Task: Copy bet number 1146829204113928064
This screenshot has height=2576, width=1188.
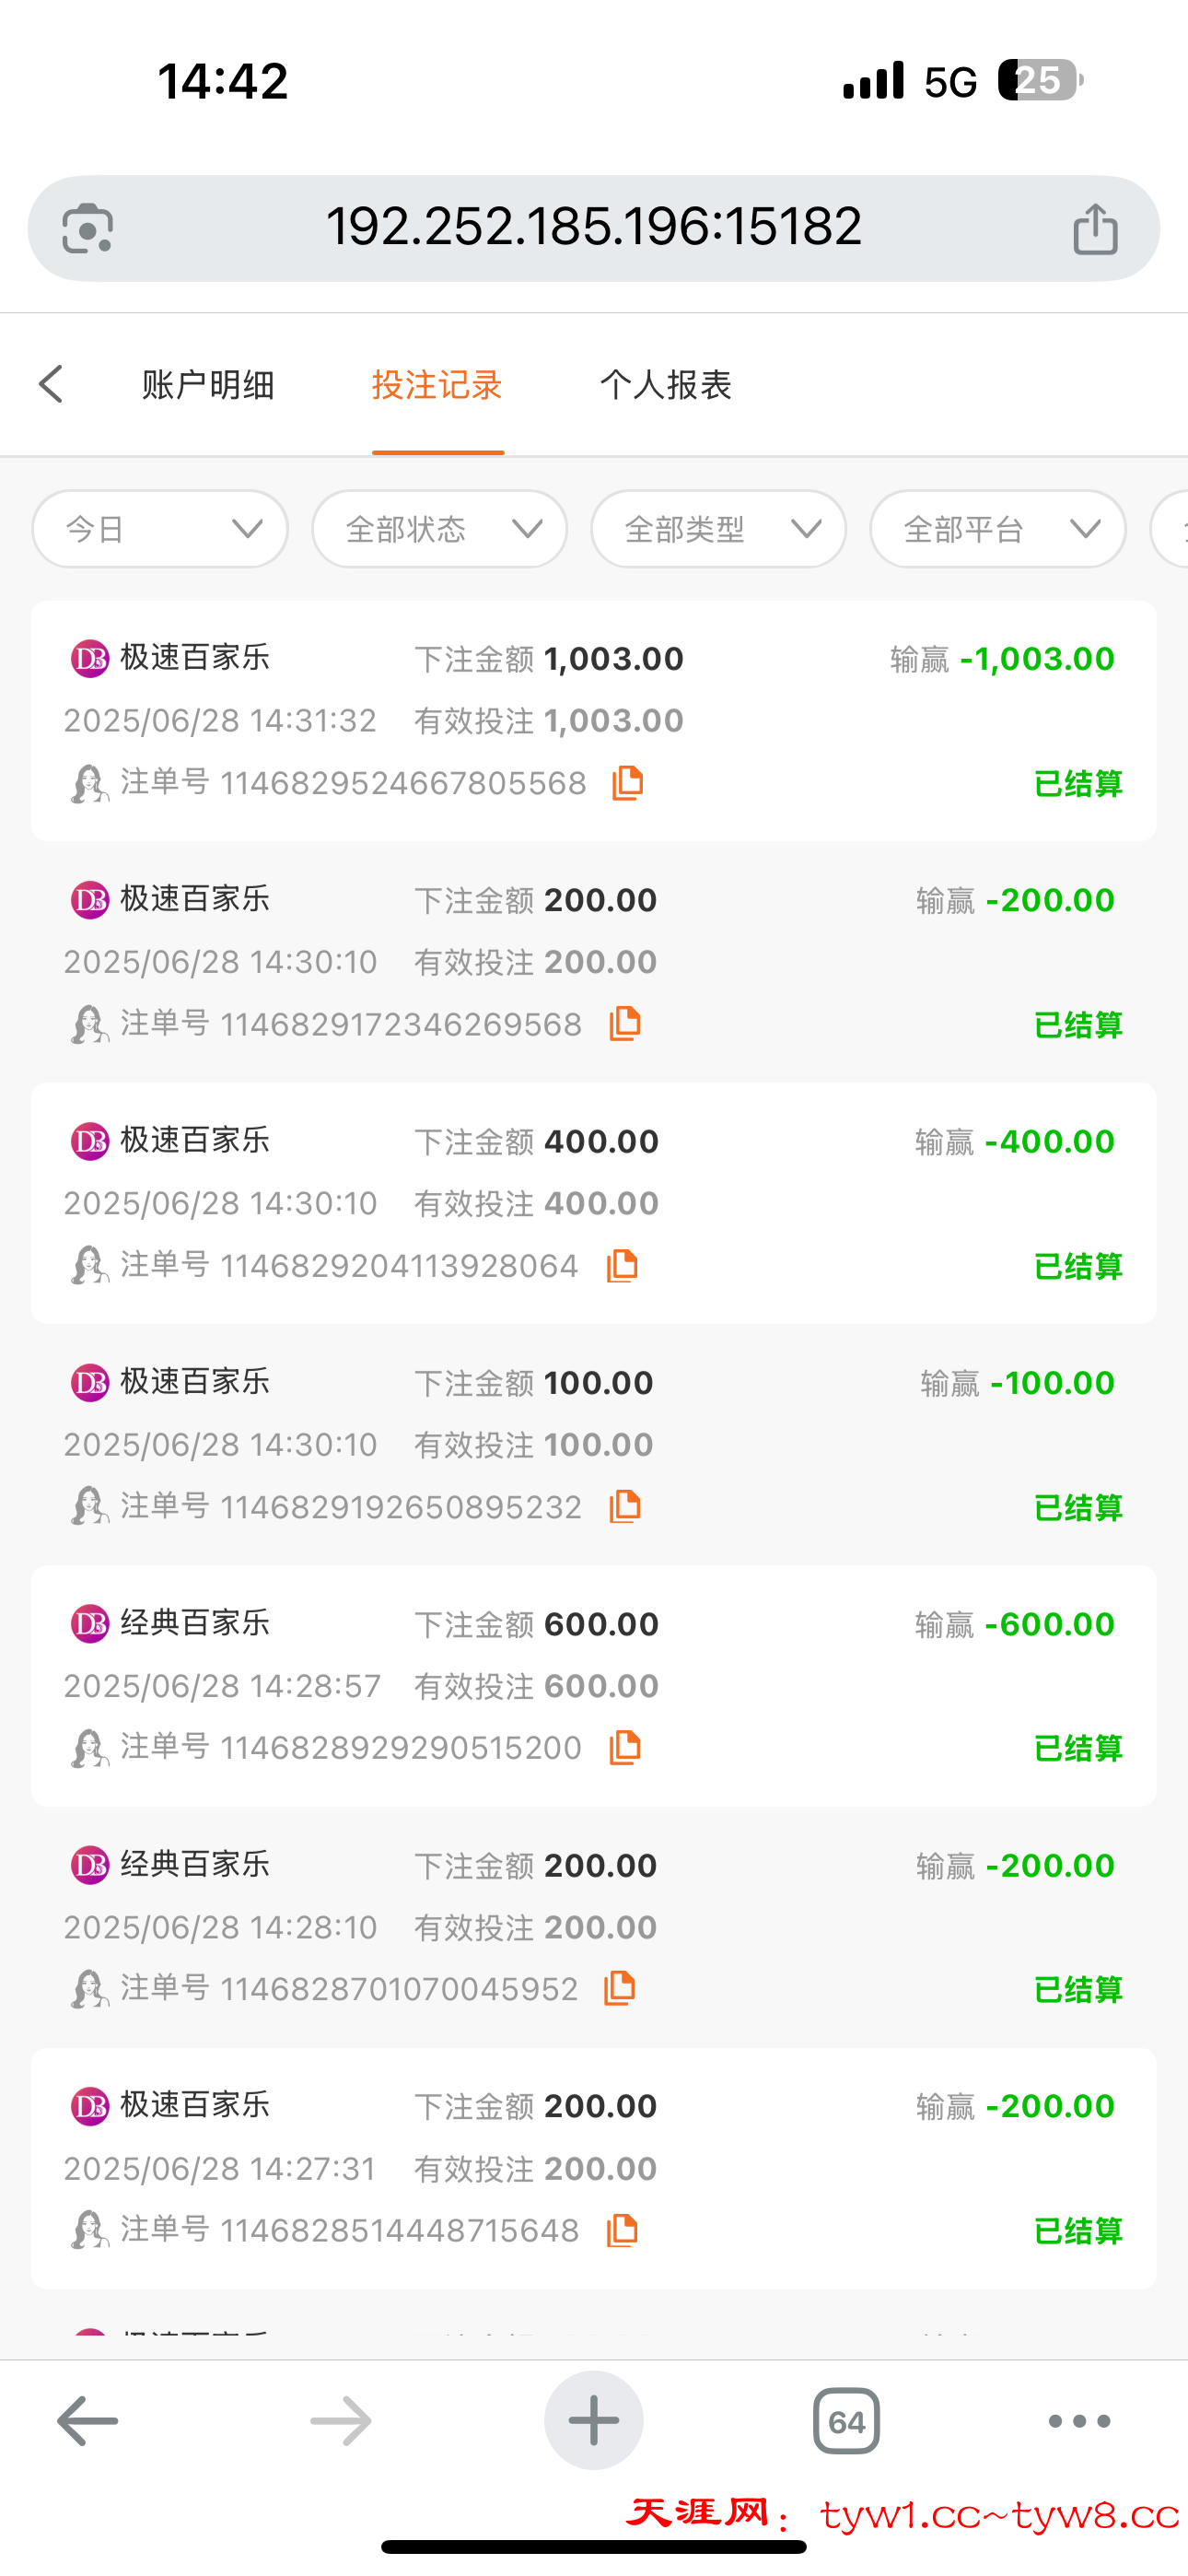Action: click(622, 1266)
